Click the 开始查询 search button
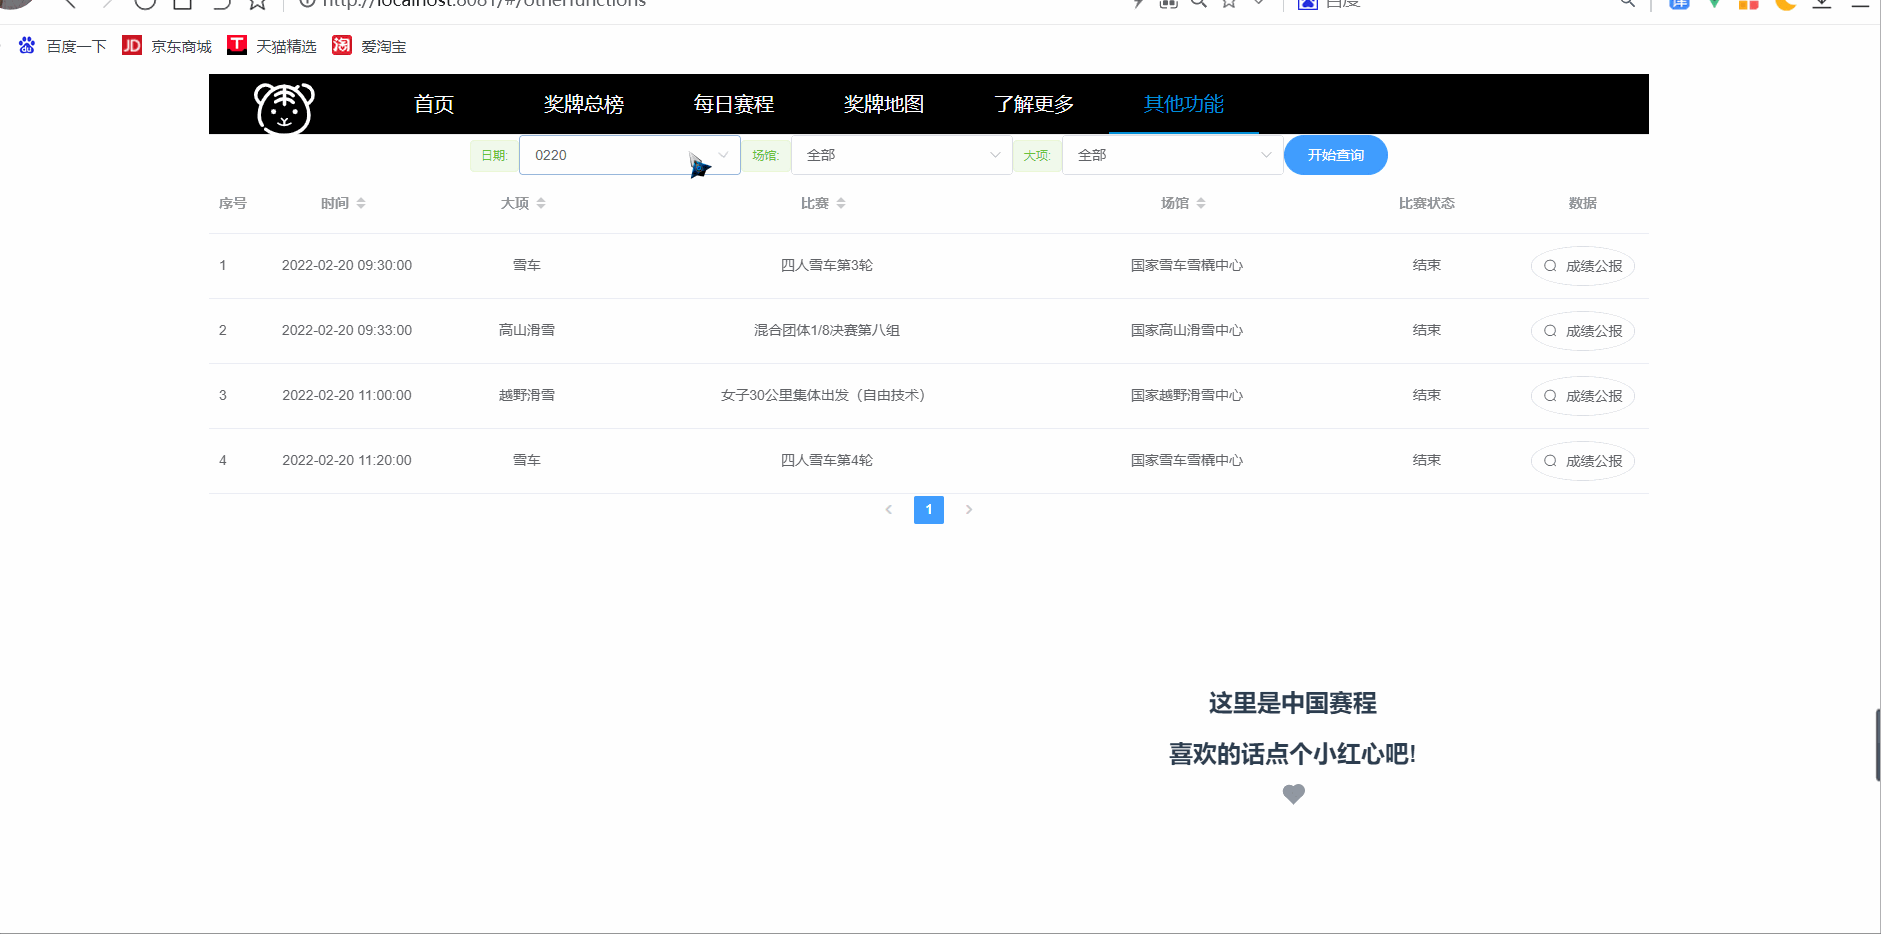The image size is (1881, 934). tap(1335, 155)
